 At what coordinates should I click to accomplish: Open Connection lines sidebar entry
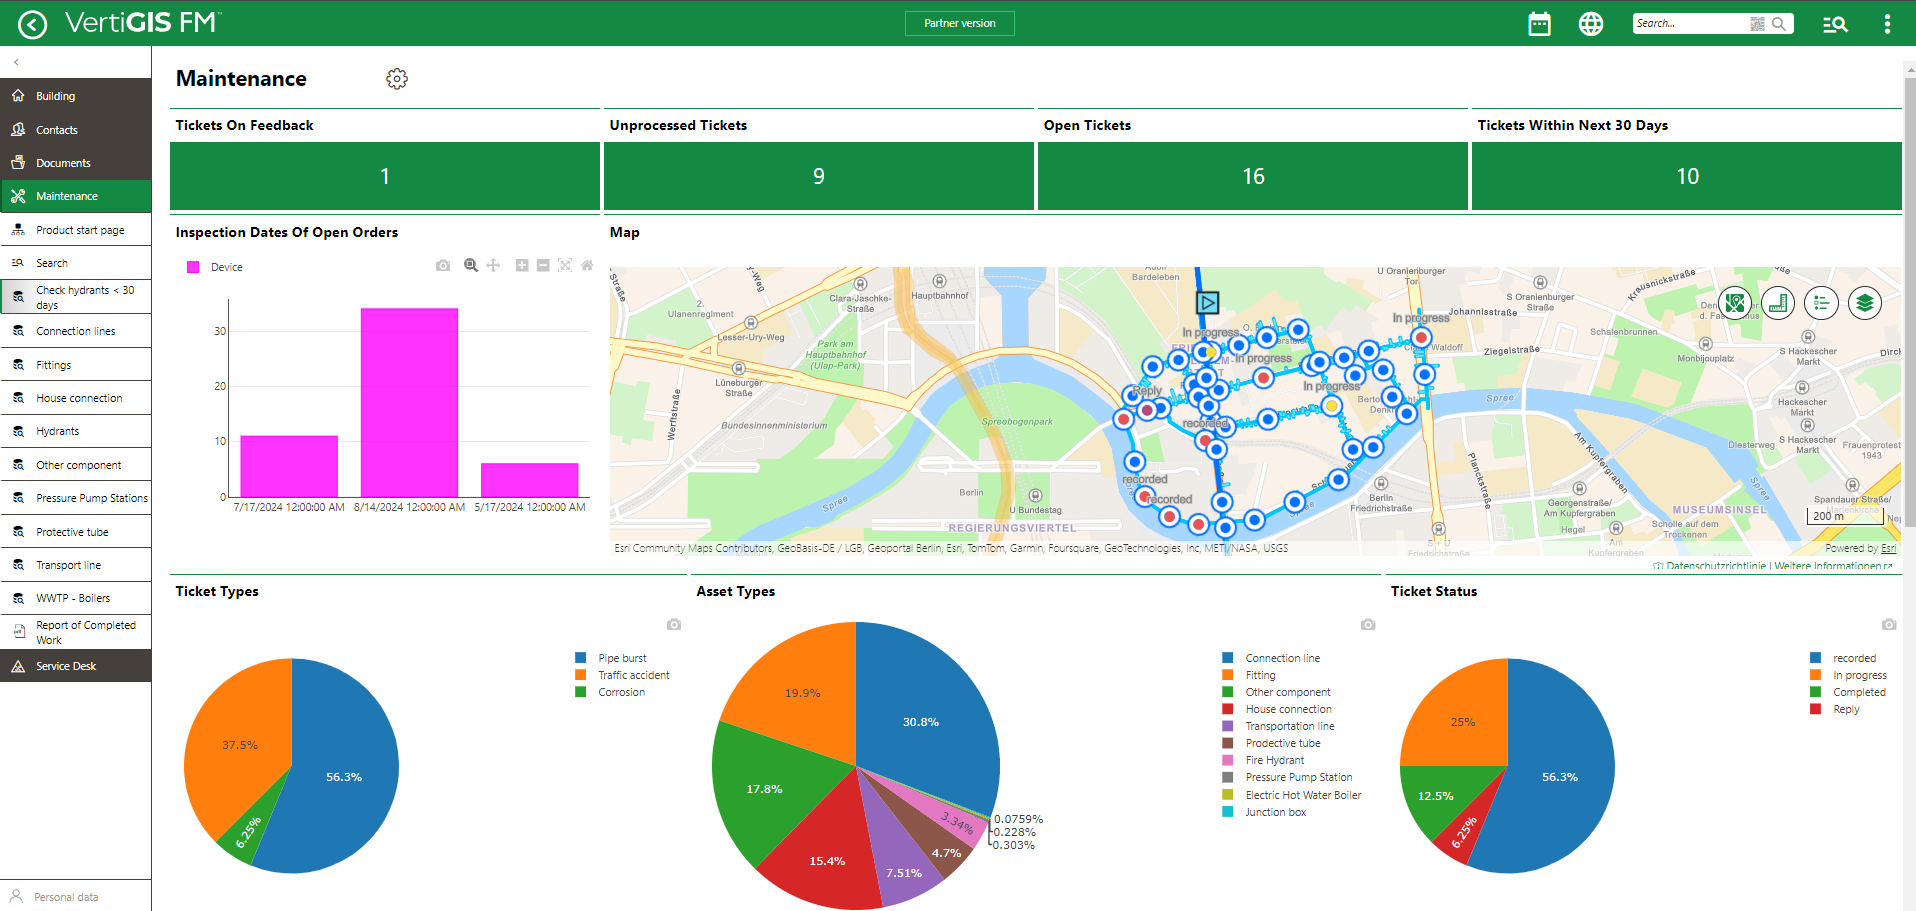76,331
